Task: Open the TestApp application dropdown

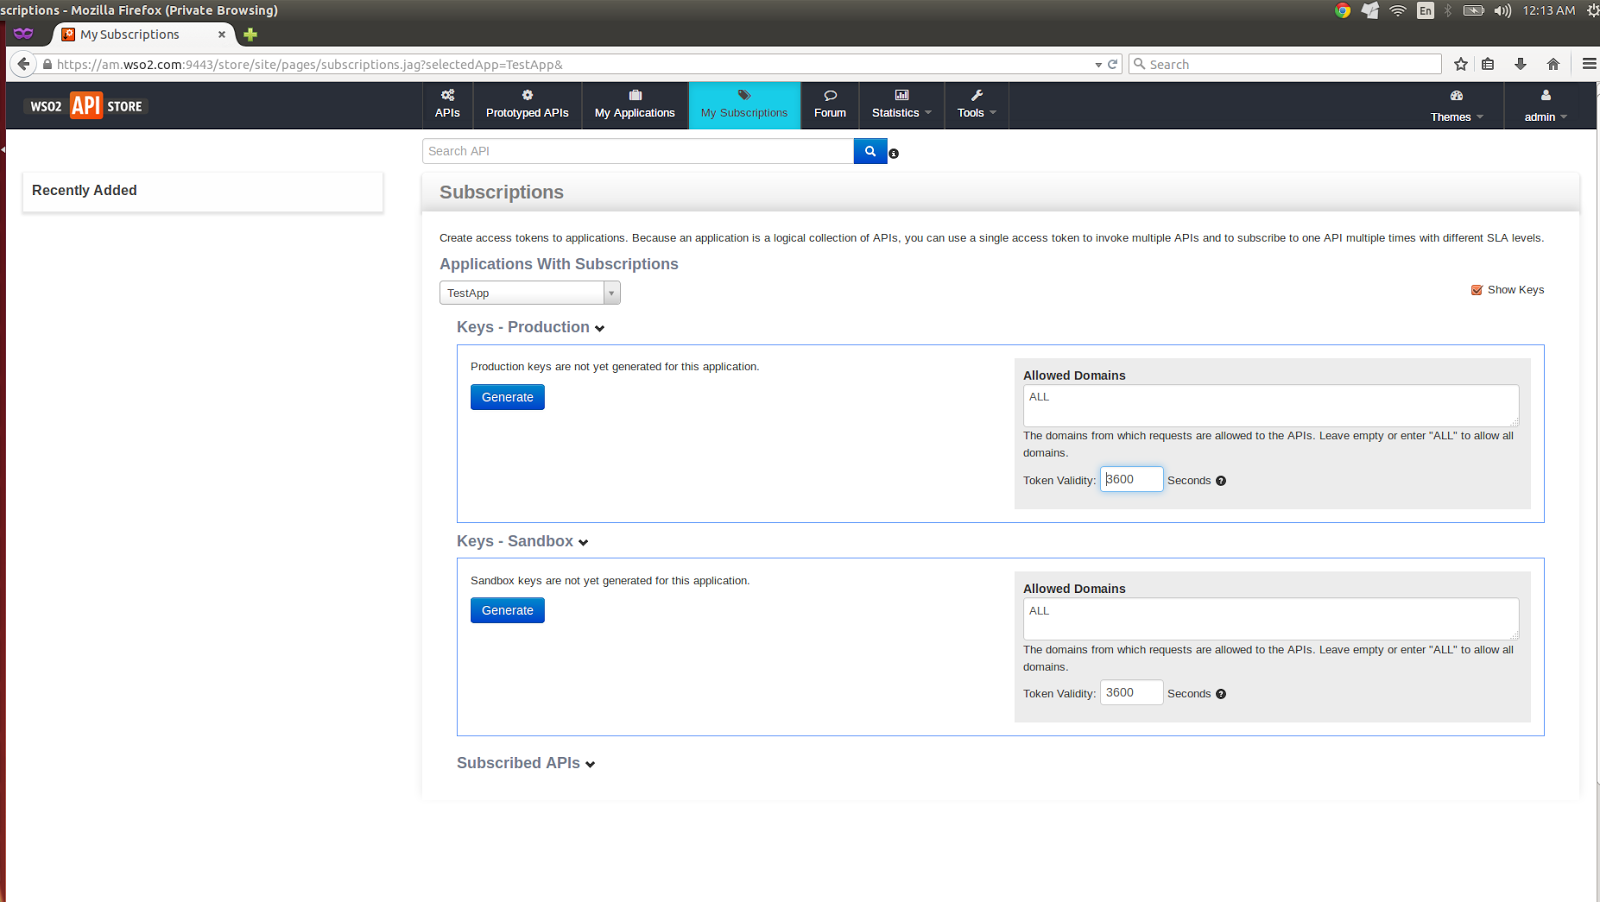Action: [x=530, y=293]
